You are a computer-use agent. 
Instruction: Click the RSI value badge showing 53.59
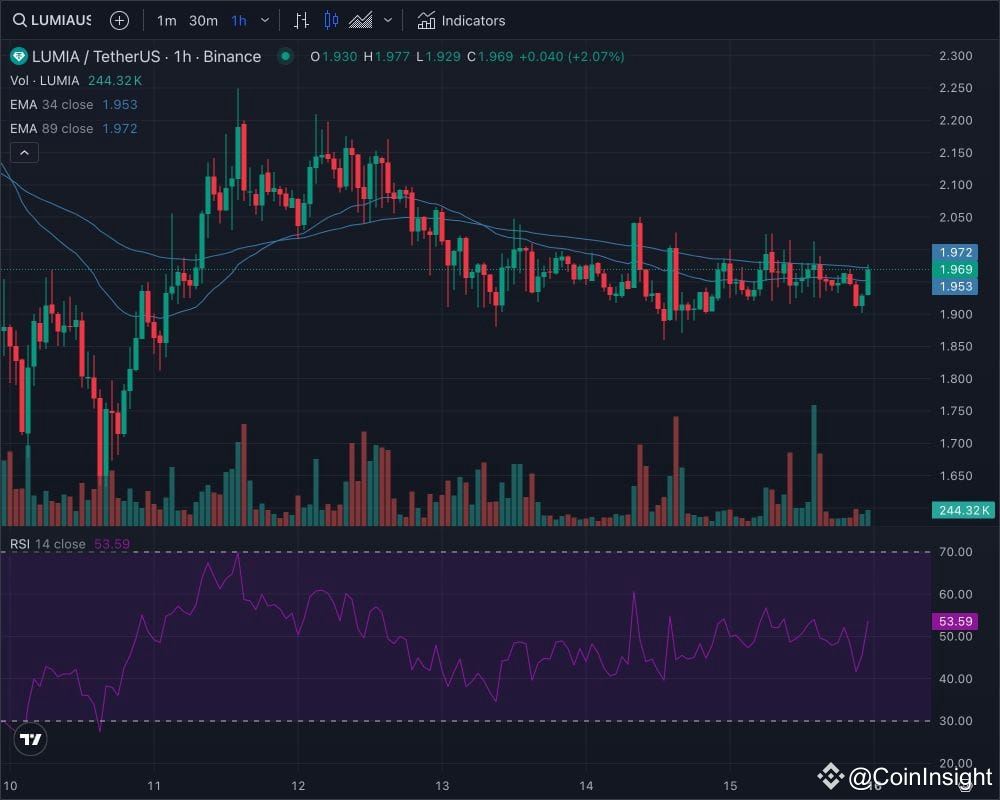click(x=953, y=621)
